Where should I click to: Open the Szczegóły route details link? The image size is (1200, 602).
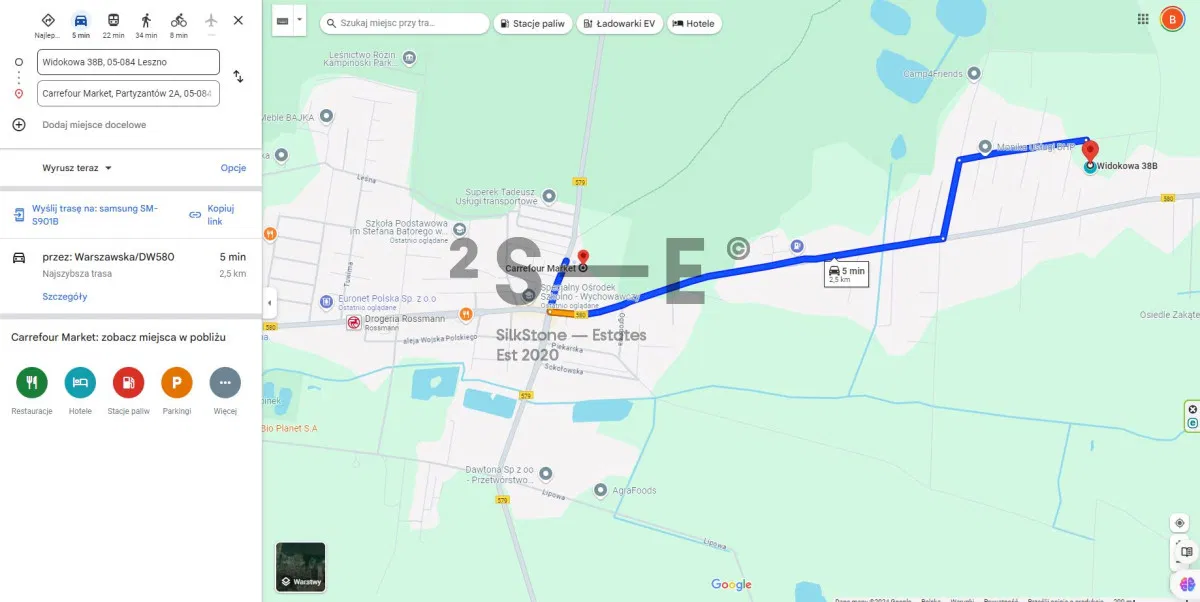65,297
